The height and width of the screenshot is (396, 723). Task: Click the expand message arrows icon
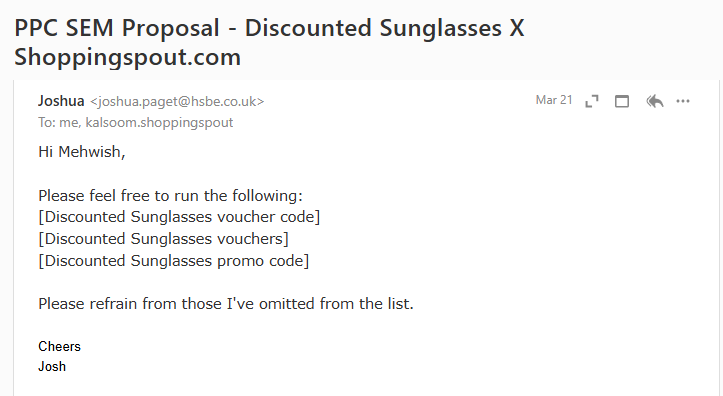point(592,101)
